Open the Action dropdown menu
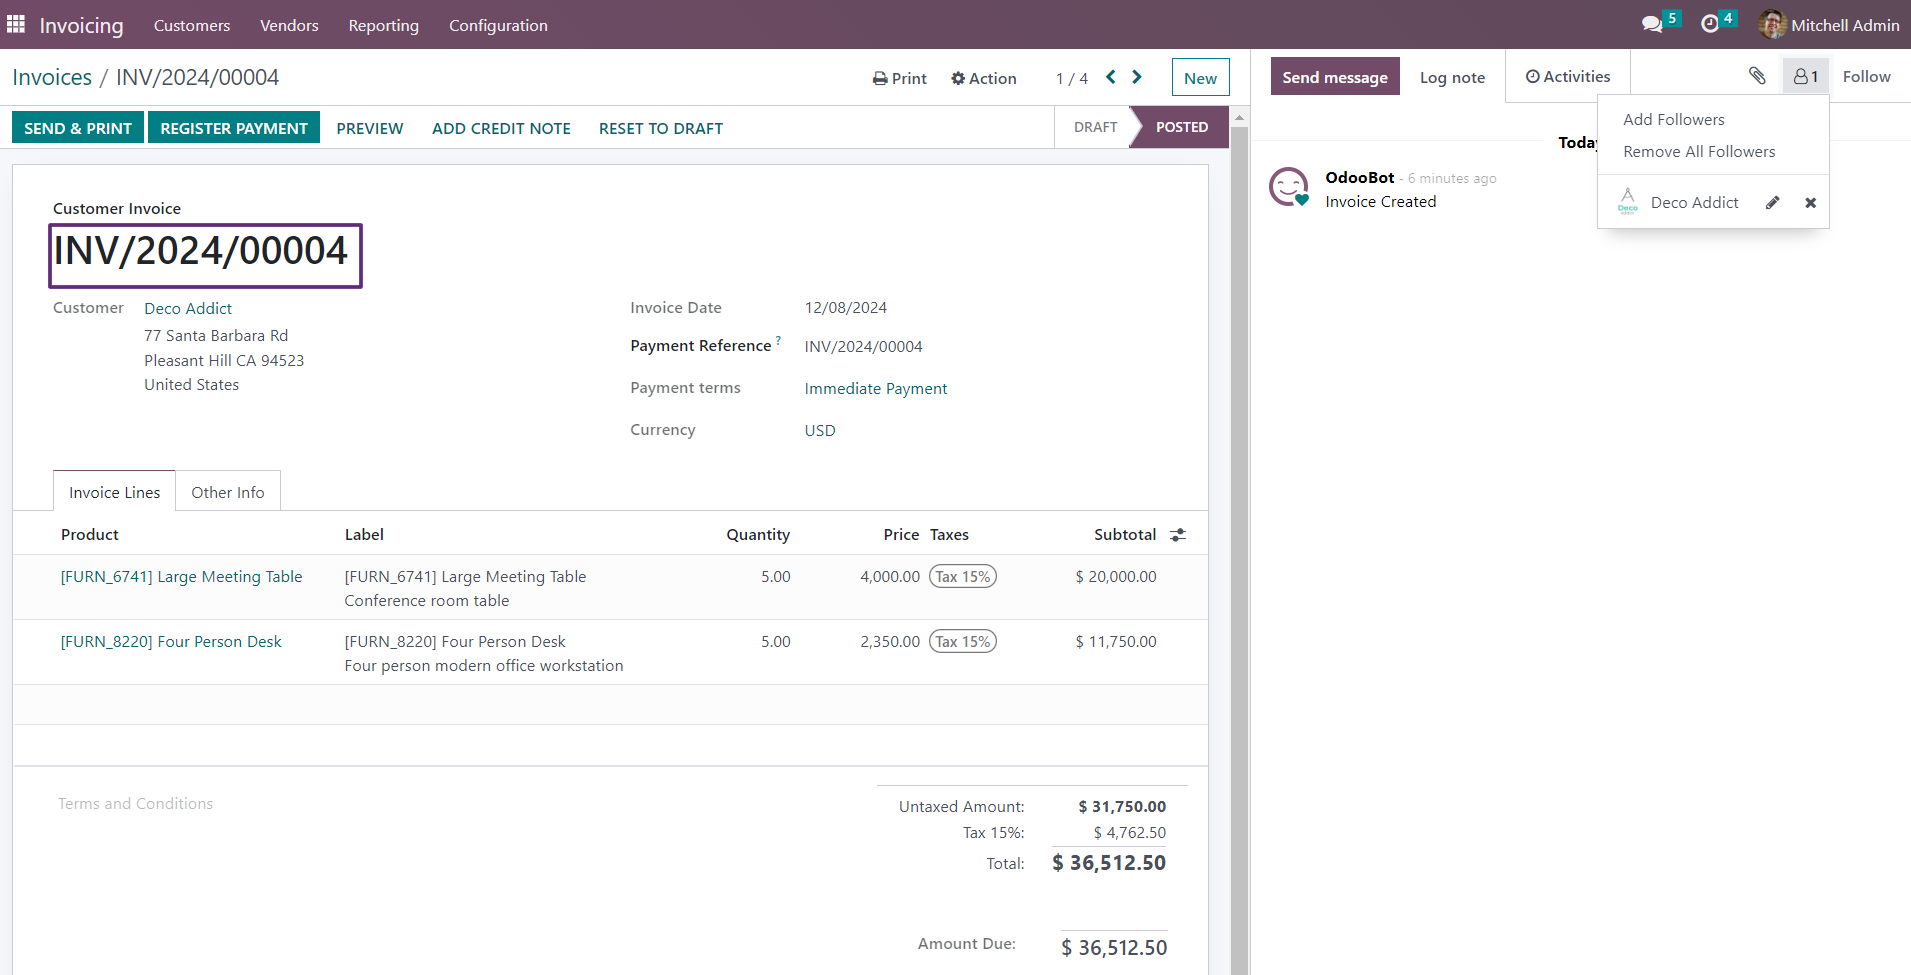1911x975 pixels. pyautogui.click(x=984, y=78)
